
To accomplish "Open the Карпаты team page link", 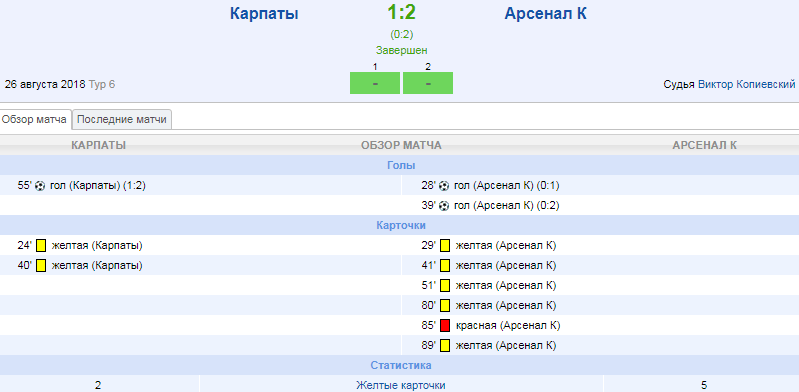I will click(264, 14).
